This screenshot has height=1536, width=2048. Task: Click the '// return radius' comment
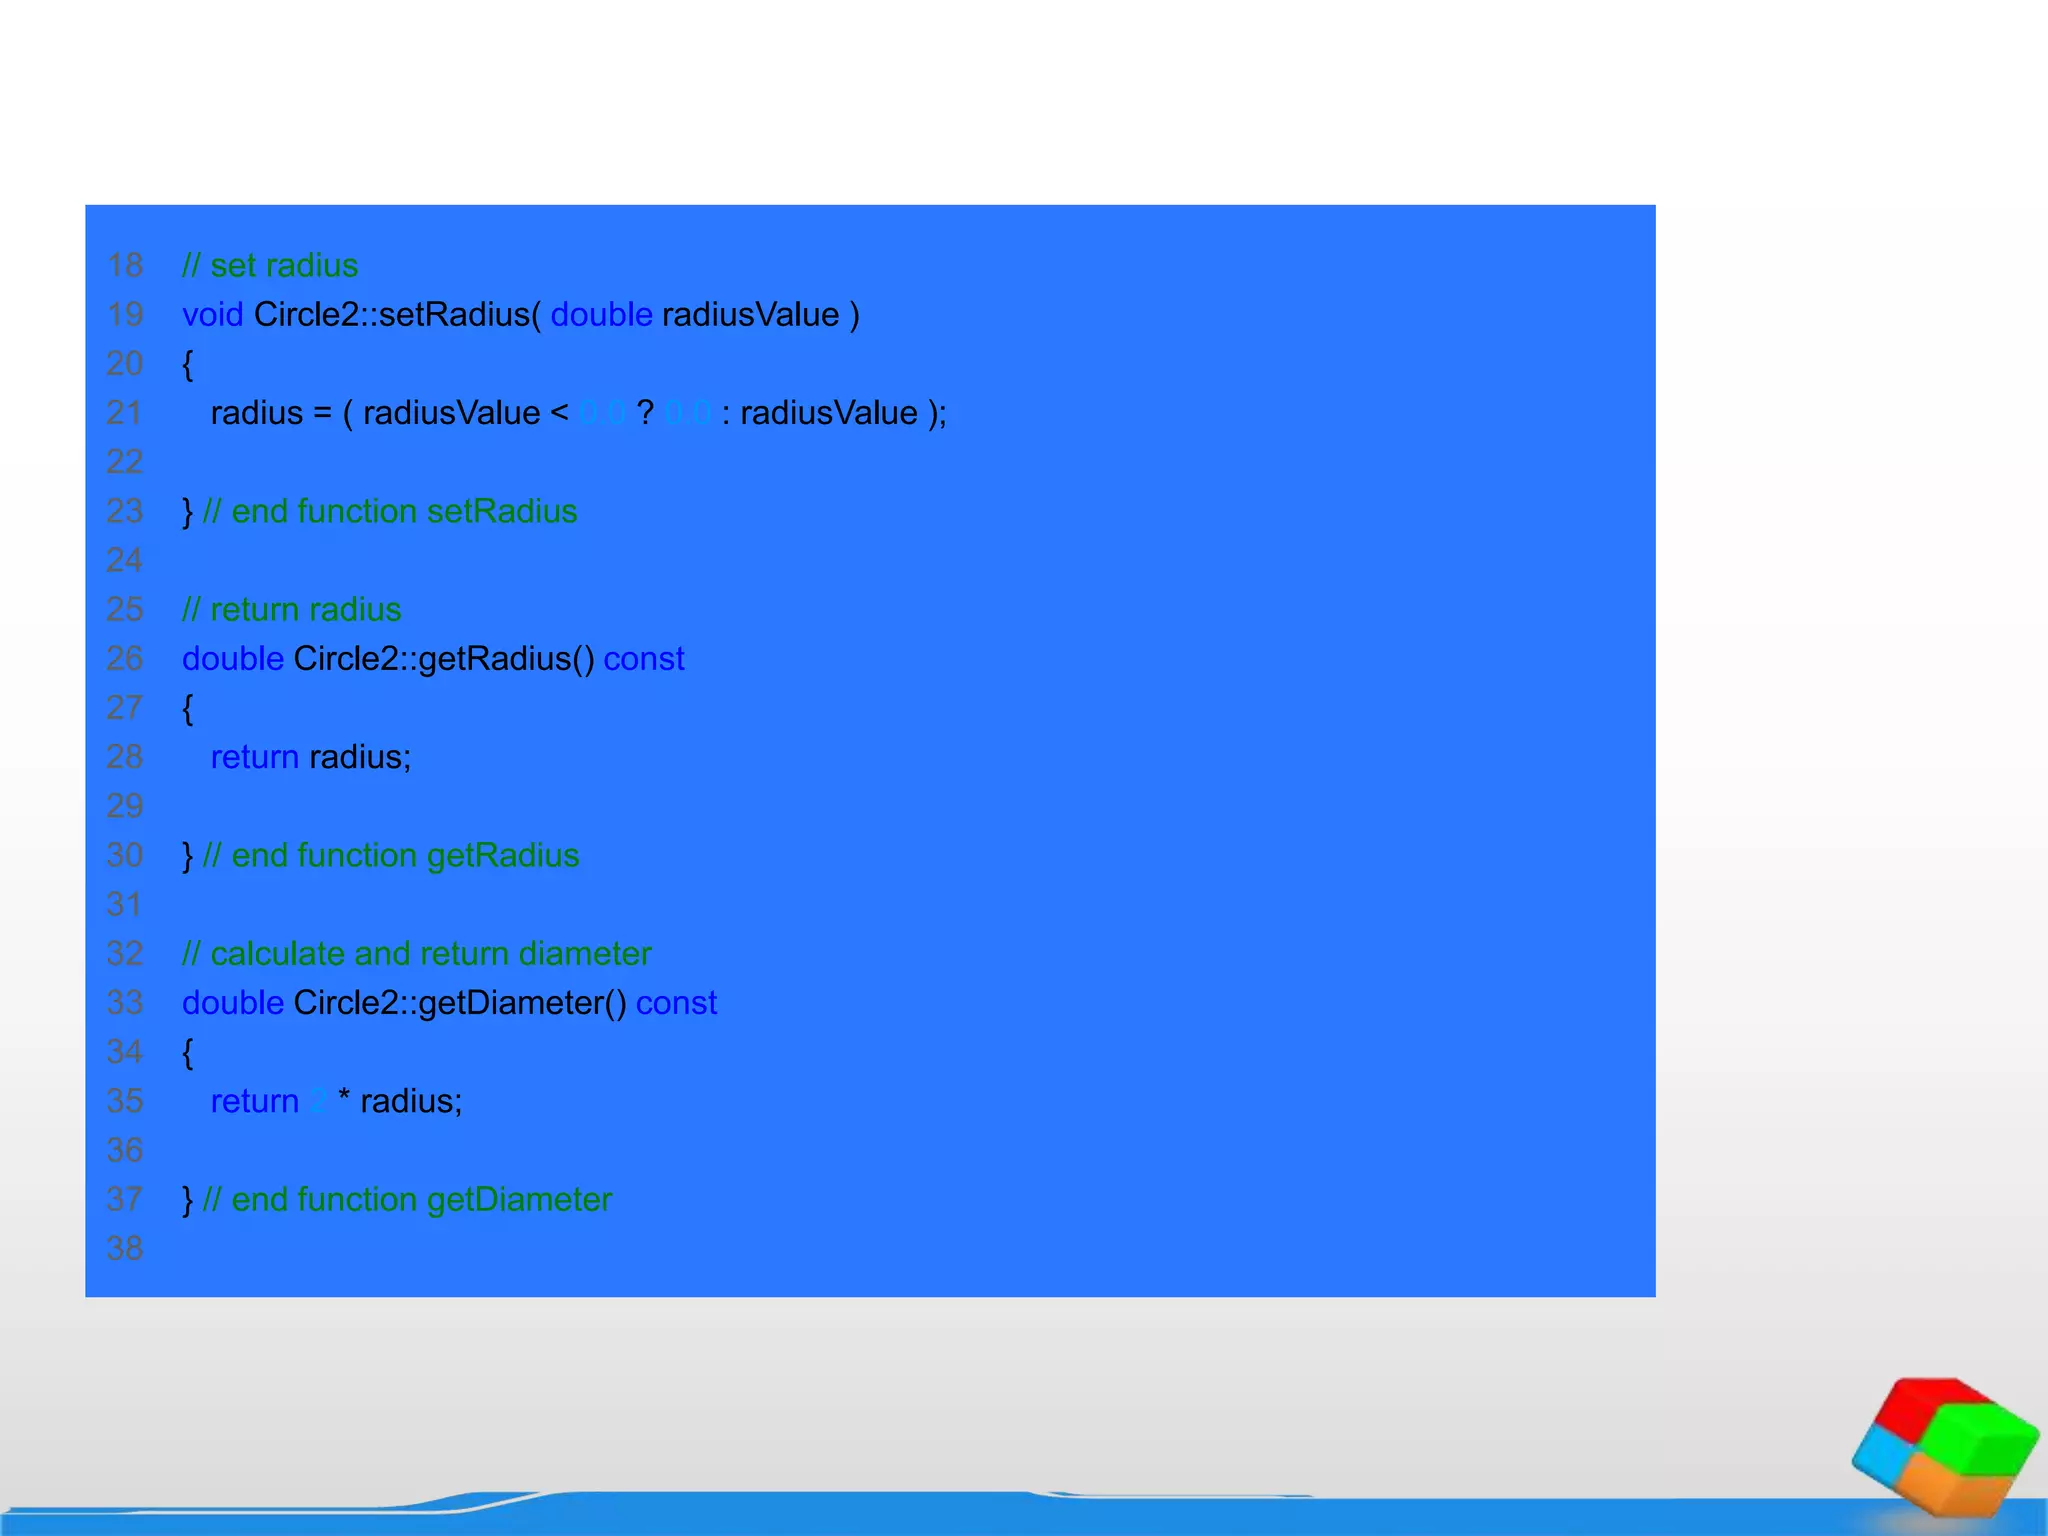(x=291, y=610)
